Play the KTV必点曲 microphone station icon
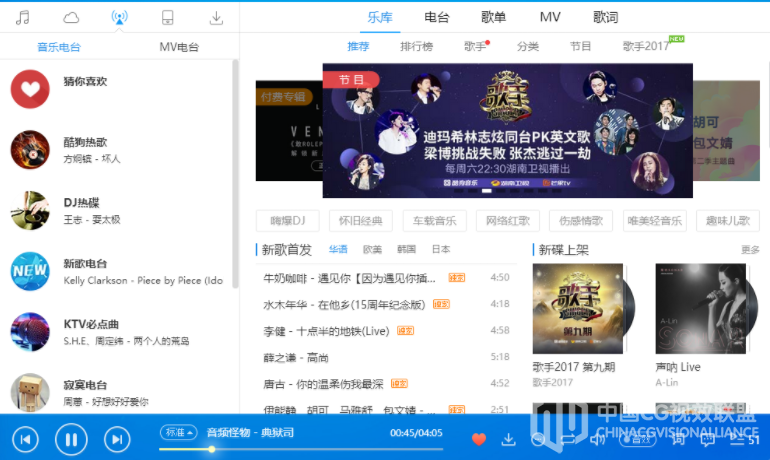 pos(30,332)
